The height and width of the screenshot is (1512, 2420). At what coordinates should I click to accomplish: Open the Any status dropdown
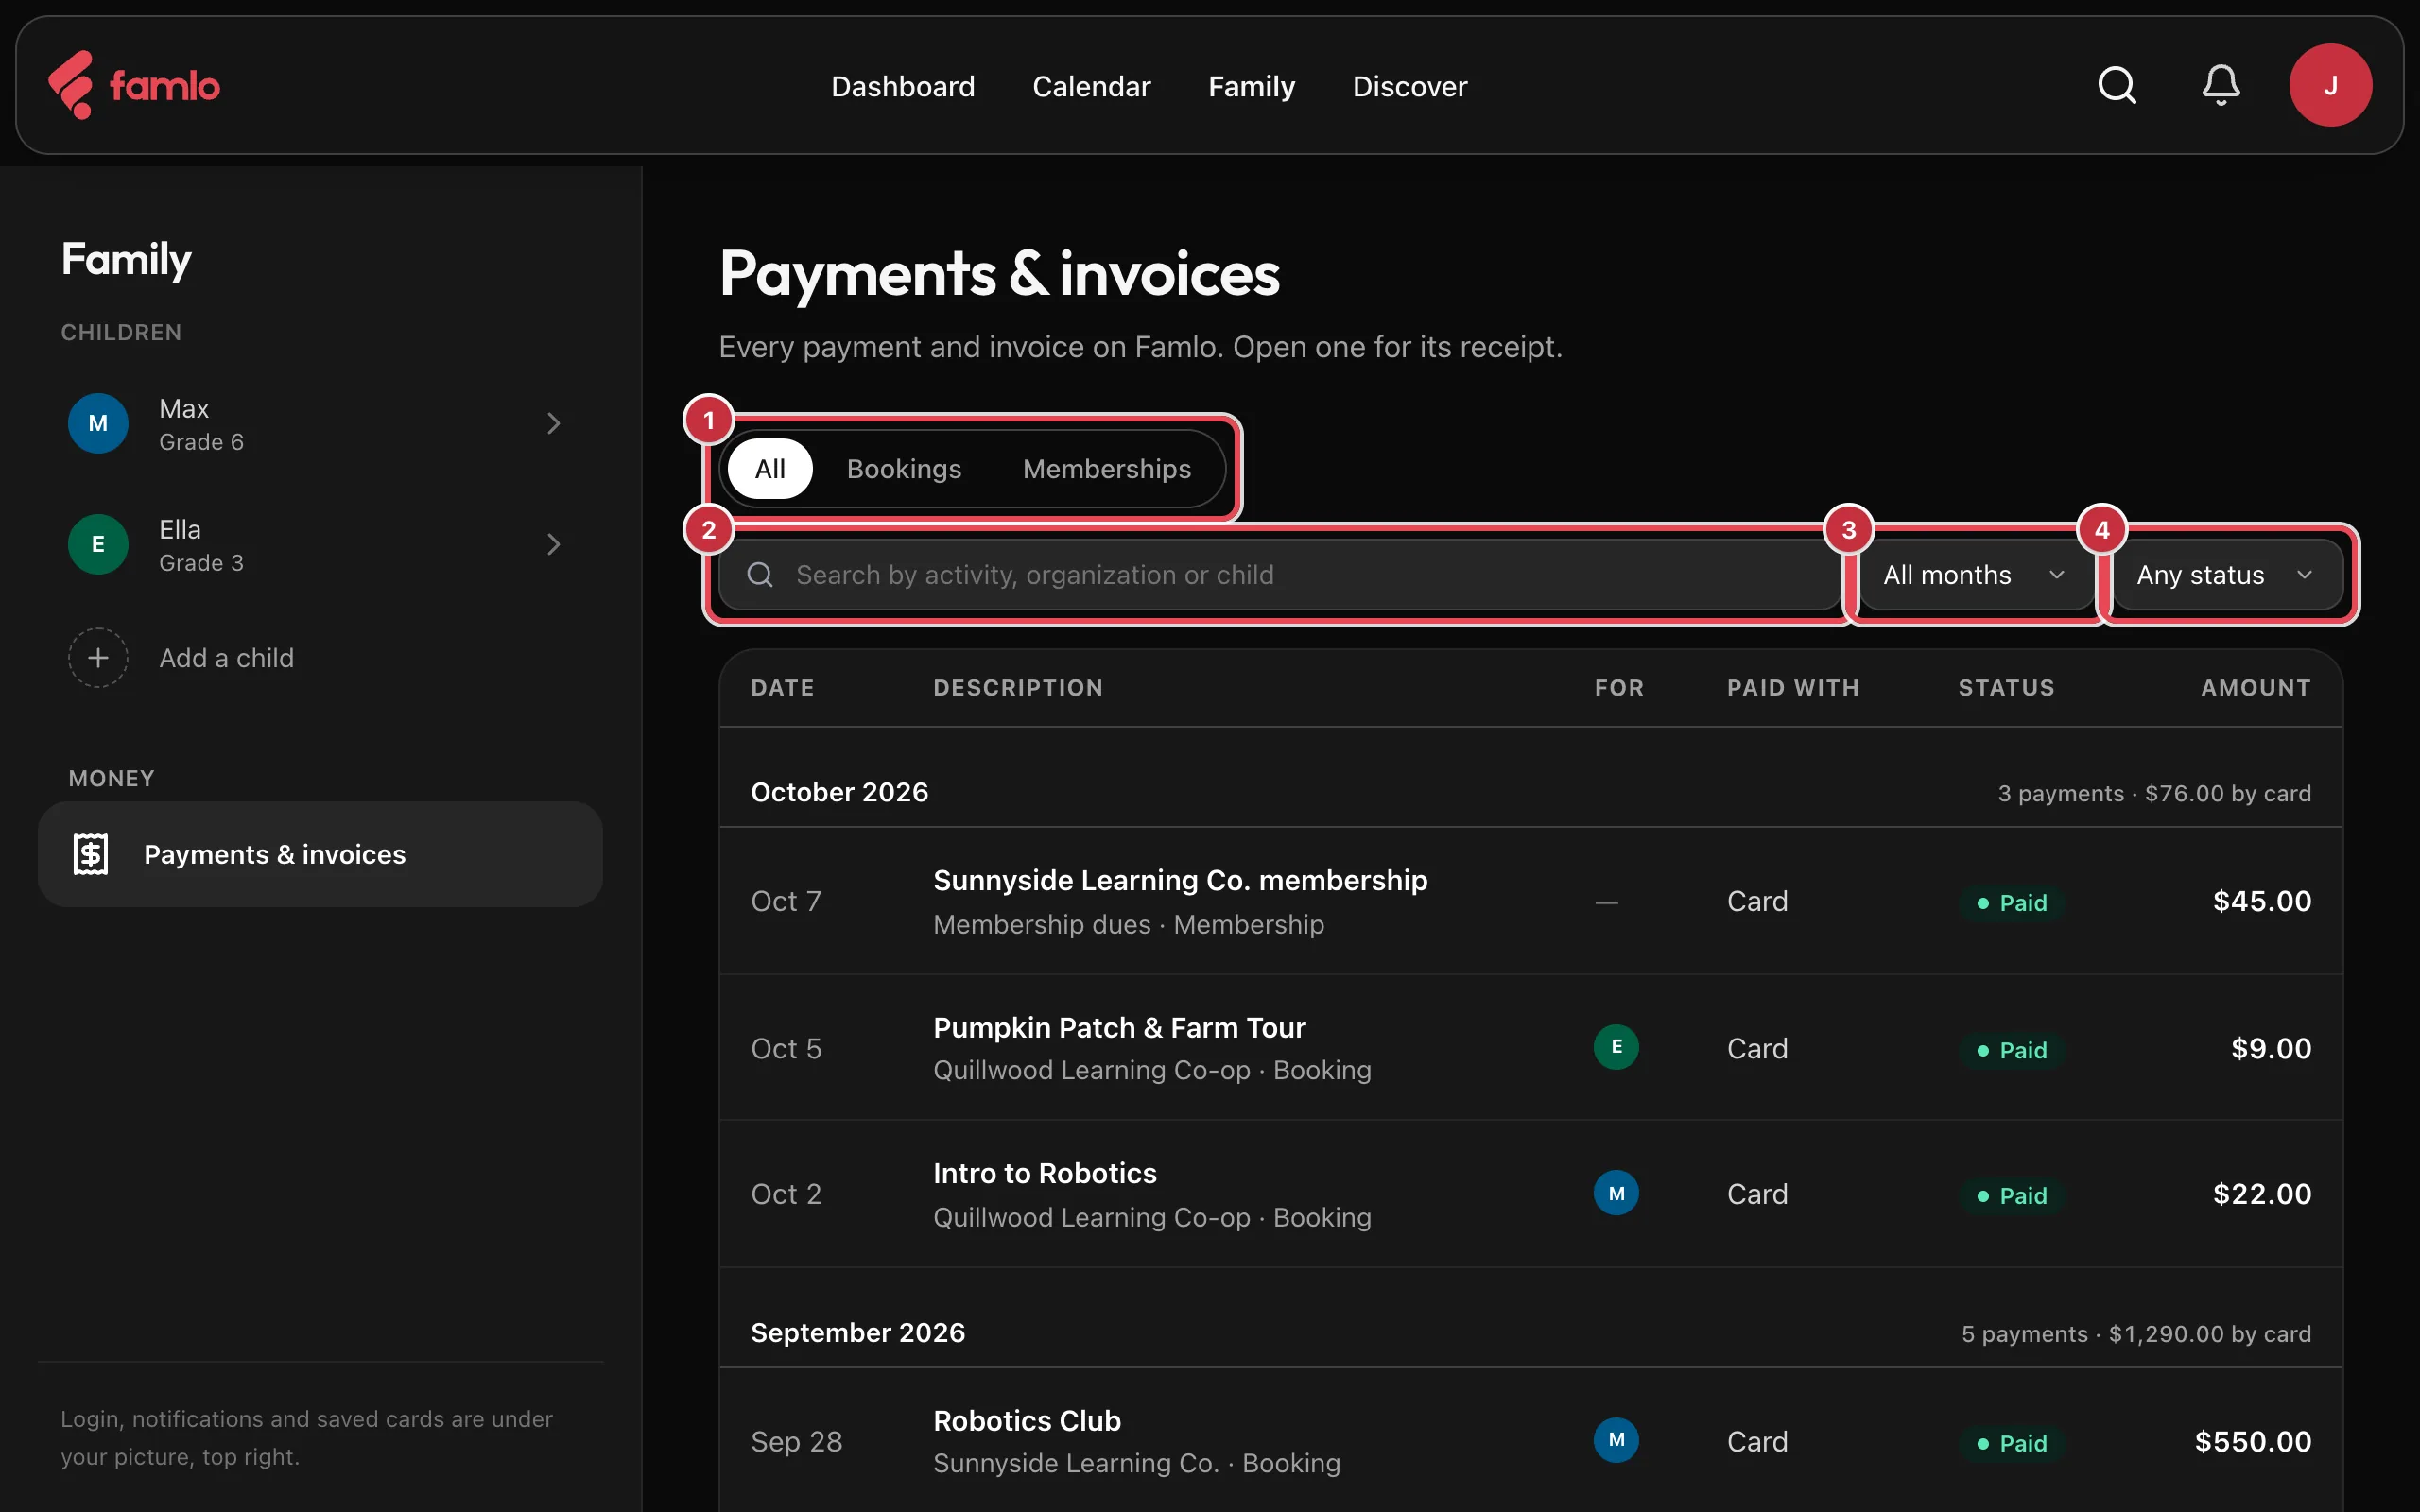(x=2227, y=575)
